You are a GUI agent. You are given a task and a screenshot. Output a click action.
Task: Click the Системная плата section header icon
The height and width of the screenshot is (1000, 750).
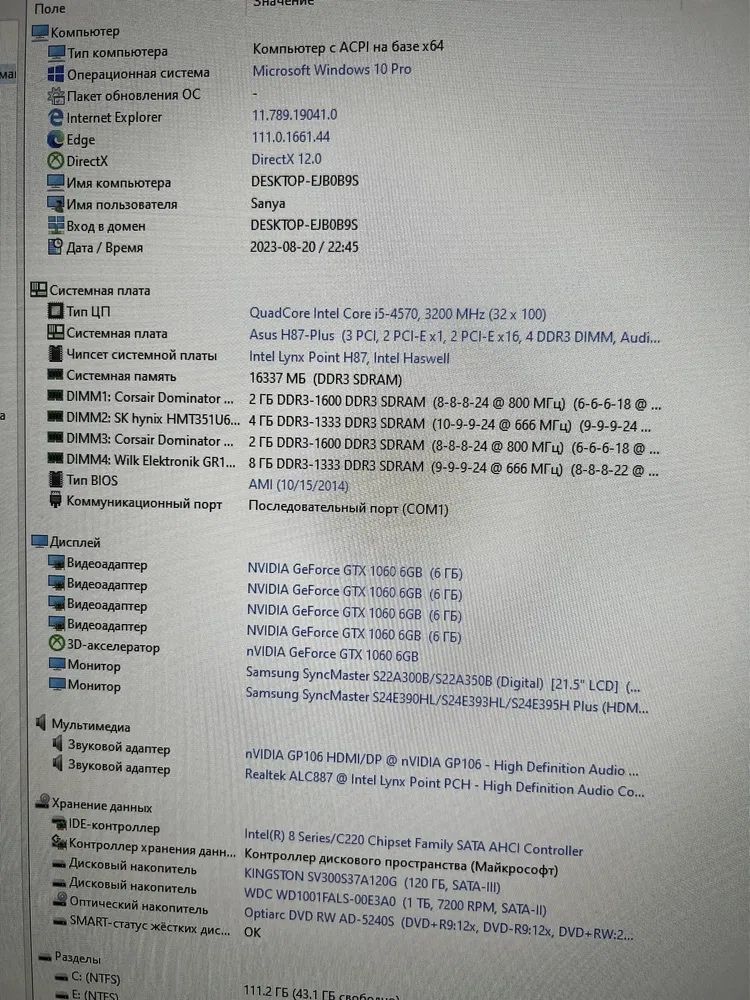coord(38,290)
